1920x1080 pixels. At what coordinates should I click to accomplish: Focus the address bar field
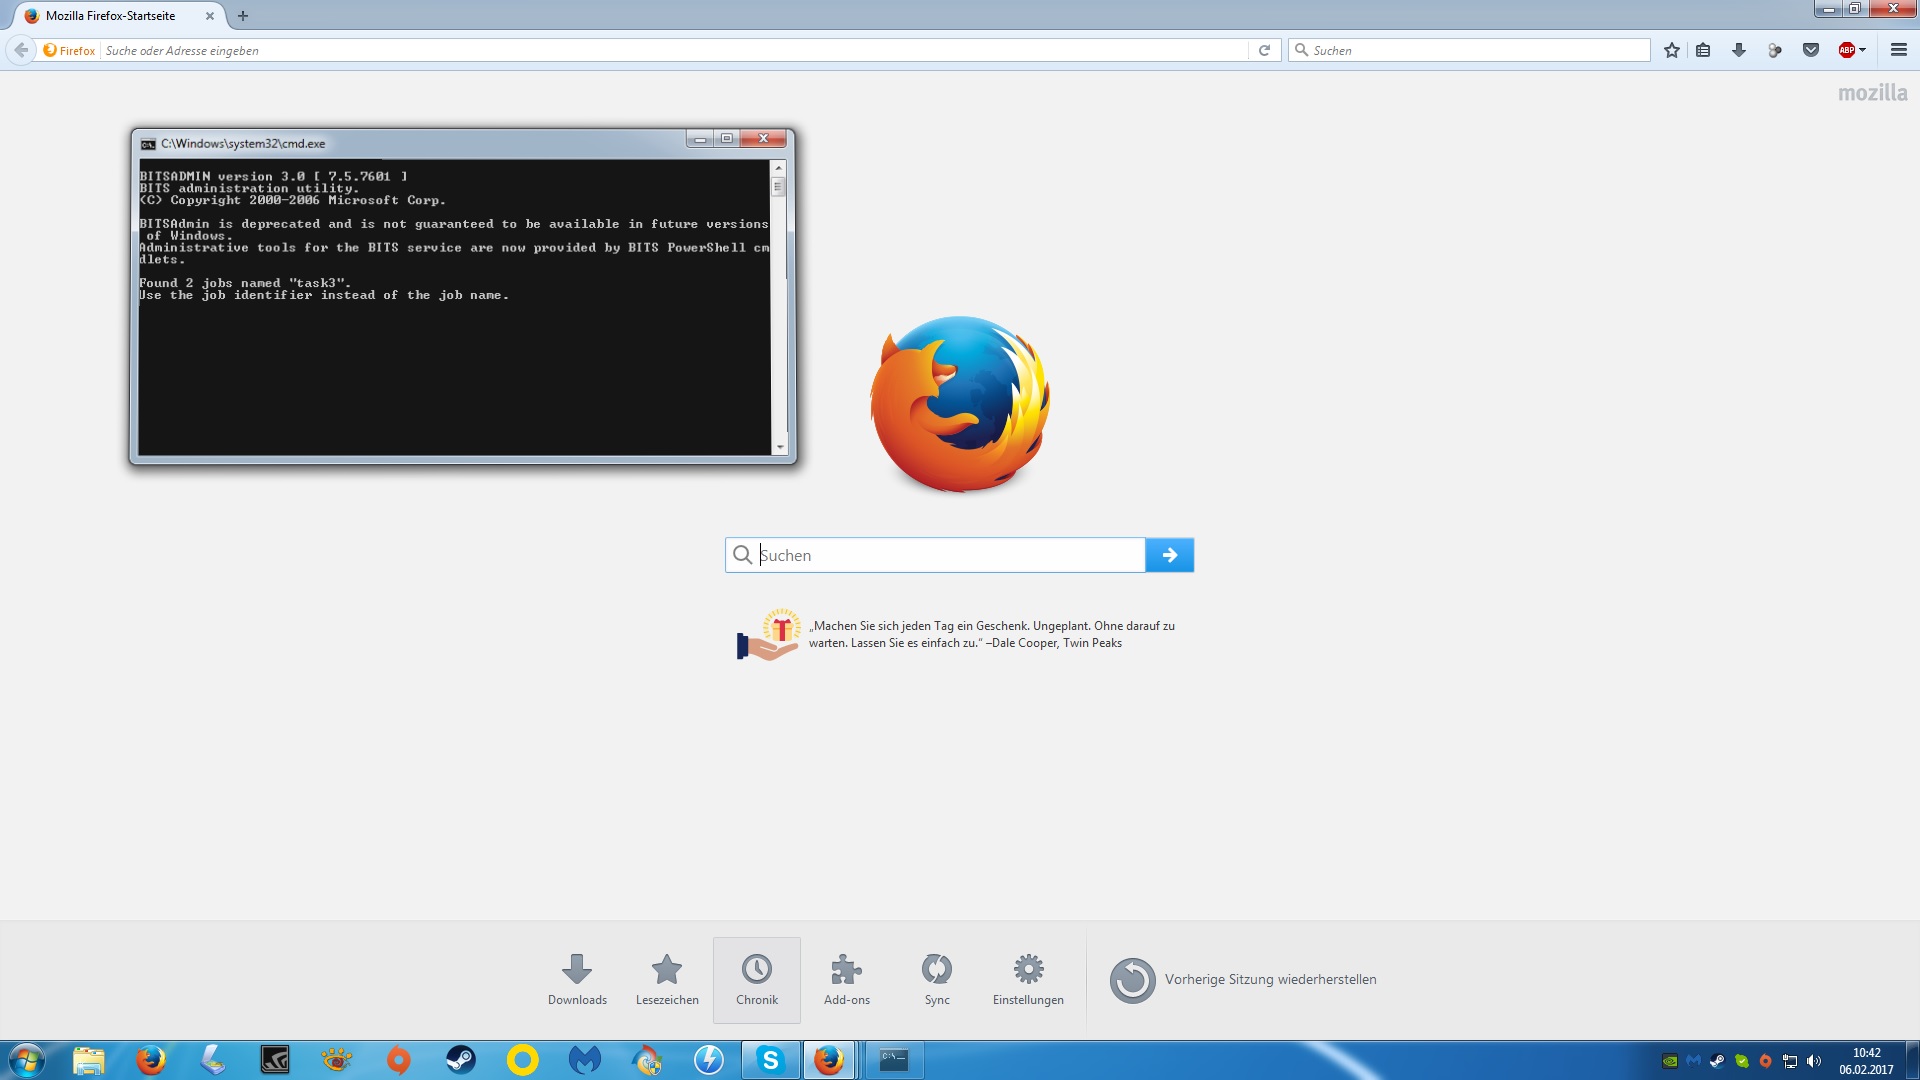tap(670, 50)
